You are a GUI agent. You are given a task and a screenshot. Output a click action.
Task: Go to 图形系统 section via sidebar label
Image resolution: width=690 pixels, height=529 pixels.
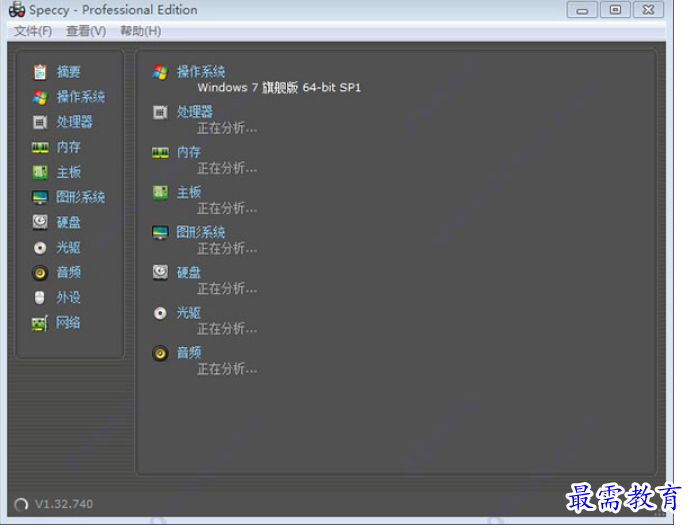click(x=81, y=197)
